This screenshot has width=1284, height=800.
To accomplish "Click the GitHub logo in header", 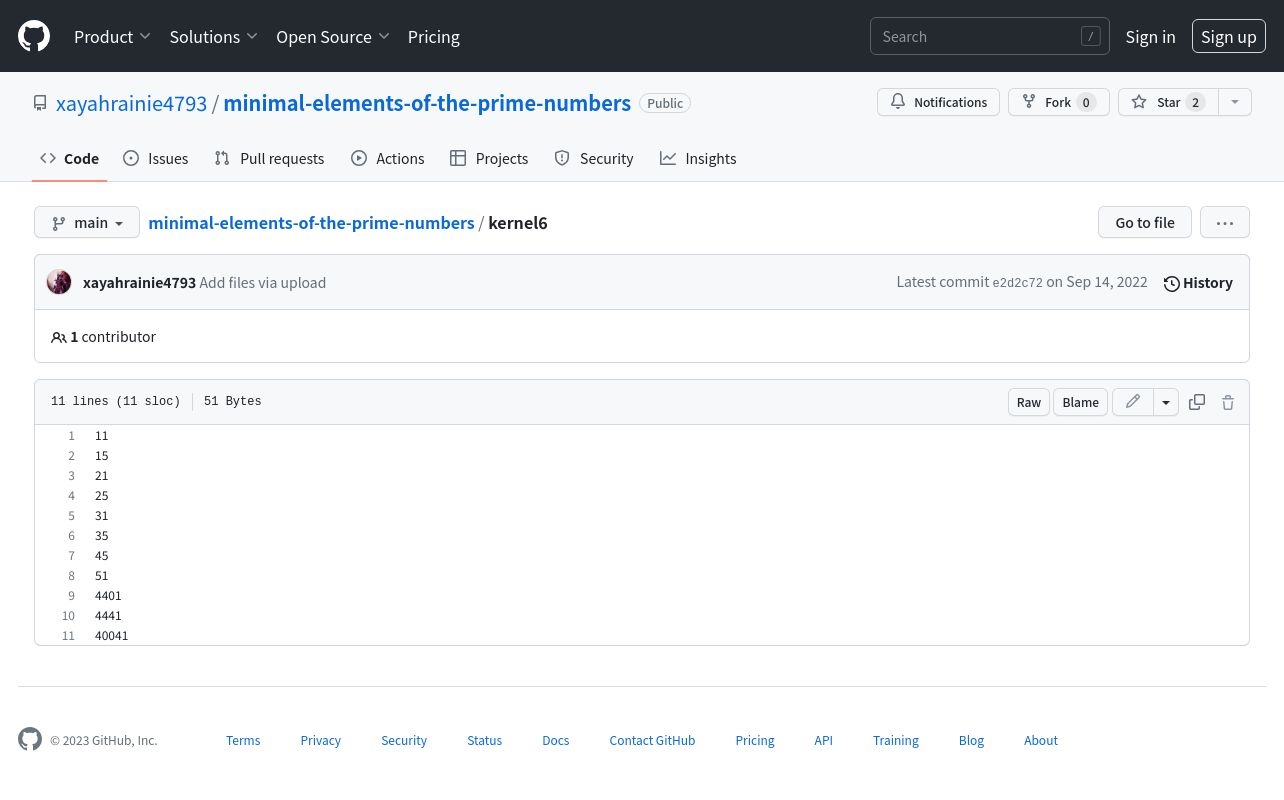I will (34, 36).
